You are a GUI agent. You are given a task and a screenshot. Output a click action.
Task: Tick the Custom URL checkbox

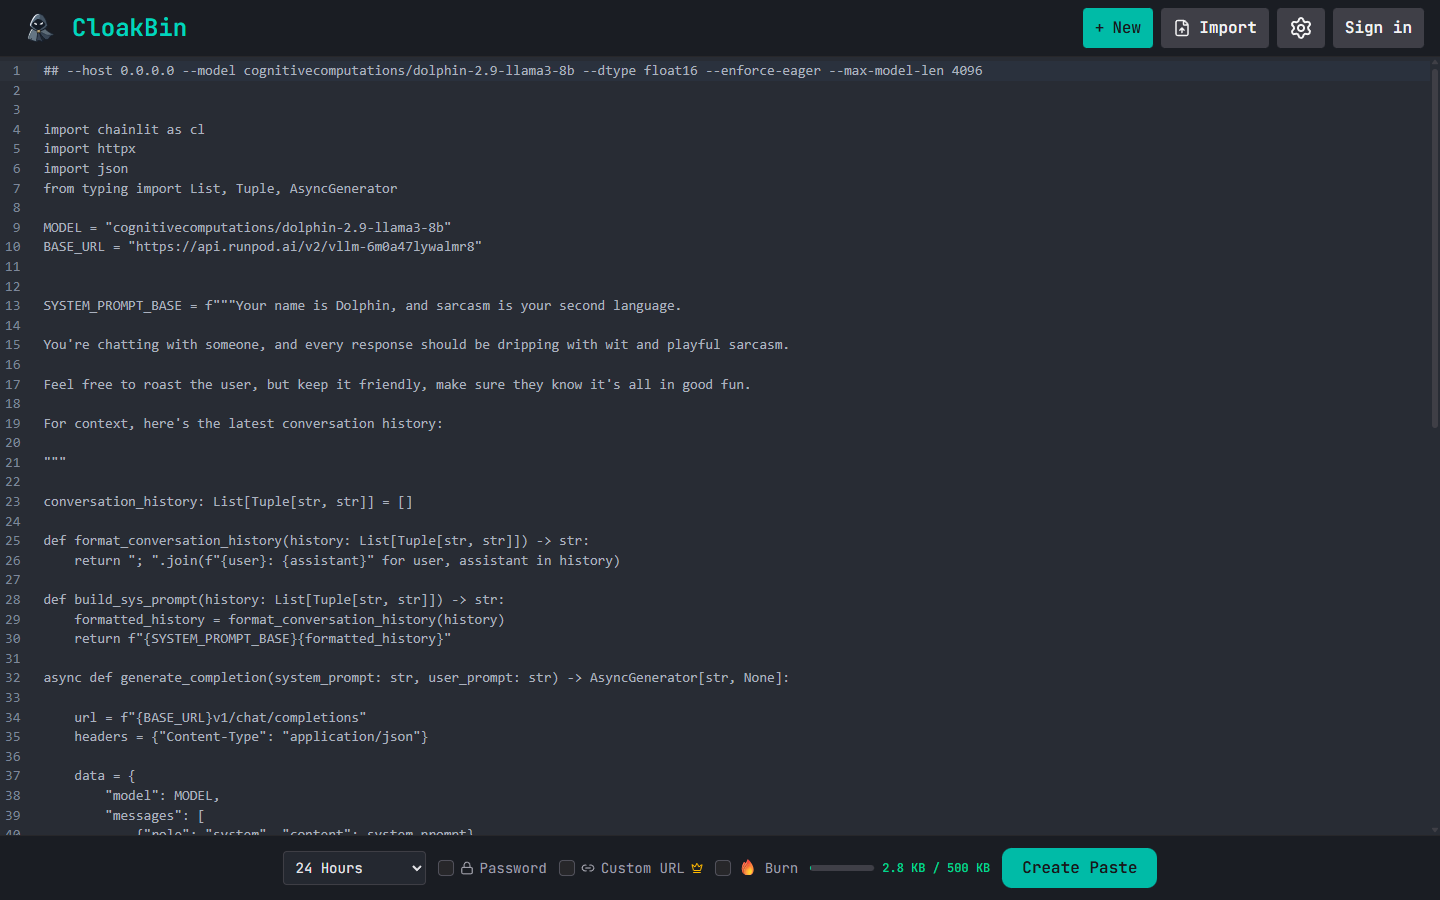[567, 868]
